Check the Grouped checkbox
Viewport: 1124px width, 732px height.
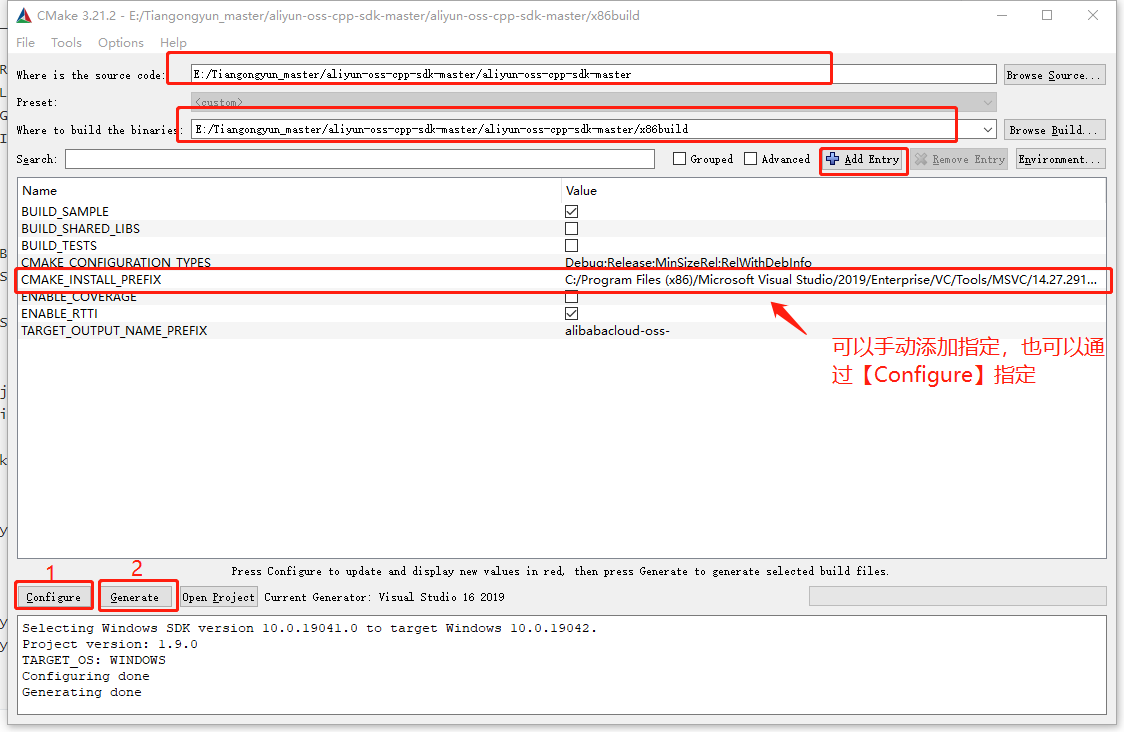pyautogui.click(x=680, y=158)
